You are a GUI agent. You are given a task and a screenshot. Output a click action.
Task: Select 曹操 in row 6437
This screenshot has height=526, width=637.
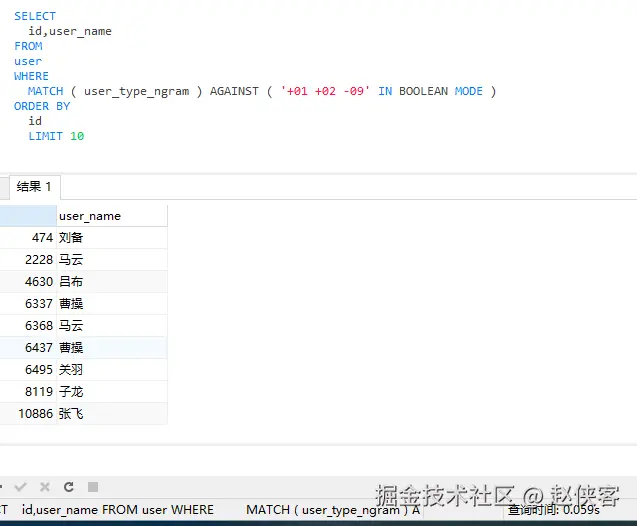click(x=112, y=348)
